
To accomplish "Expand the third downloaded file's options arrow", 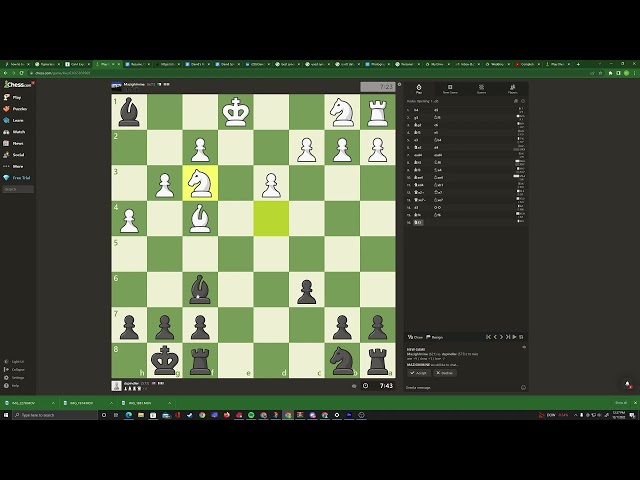I will (169, 403).
